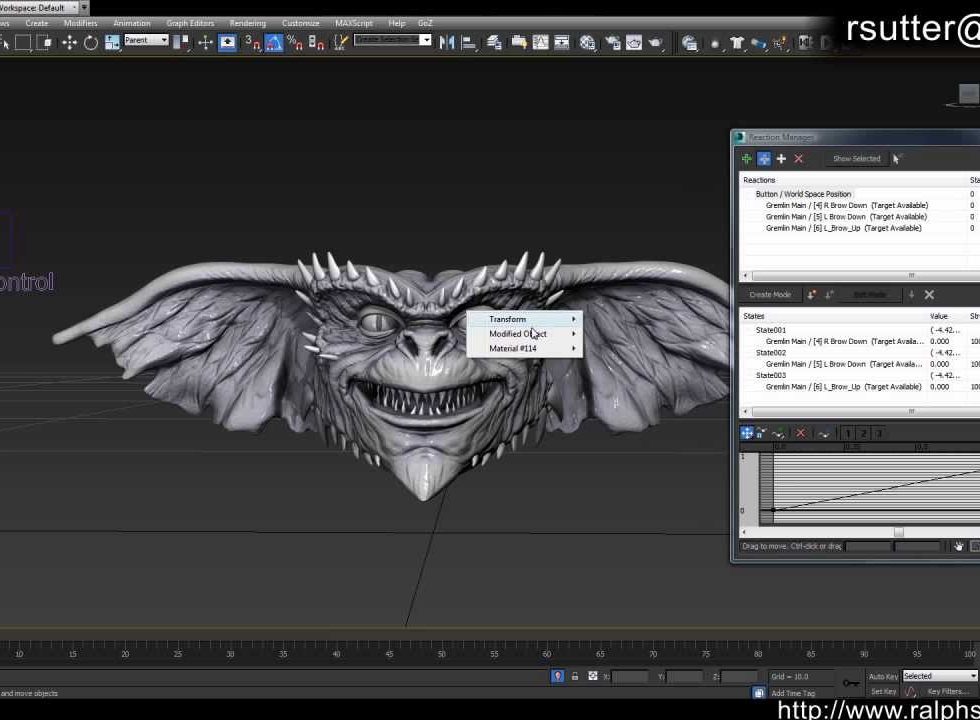Open the Graph Editors menu
This screenshot has height=720, width=980.
point(190,23)
